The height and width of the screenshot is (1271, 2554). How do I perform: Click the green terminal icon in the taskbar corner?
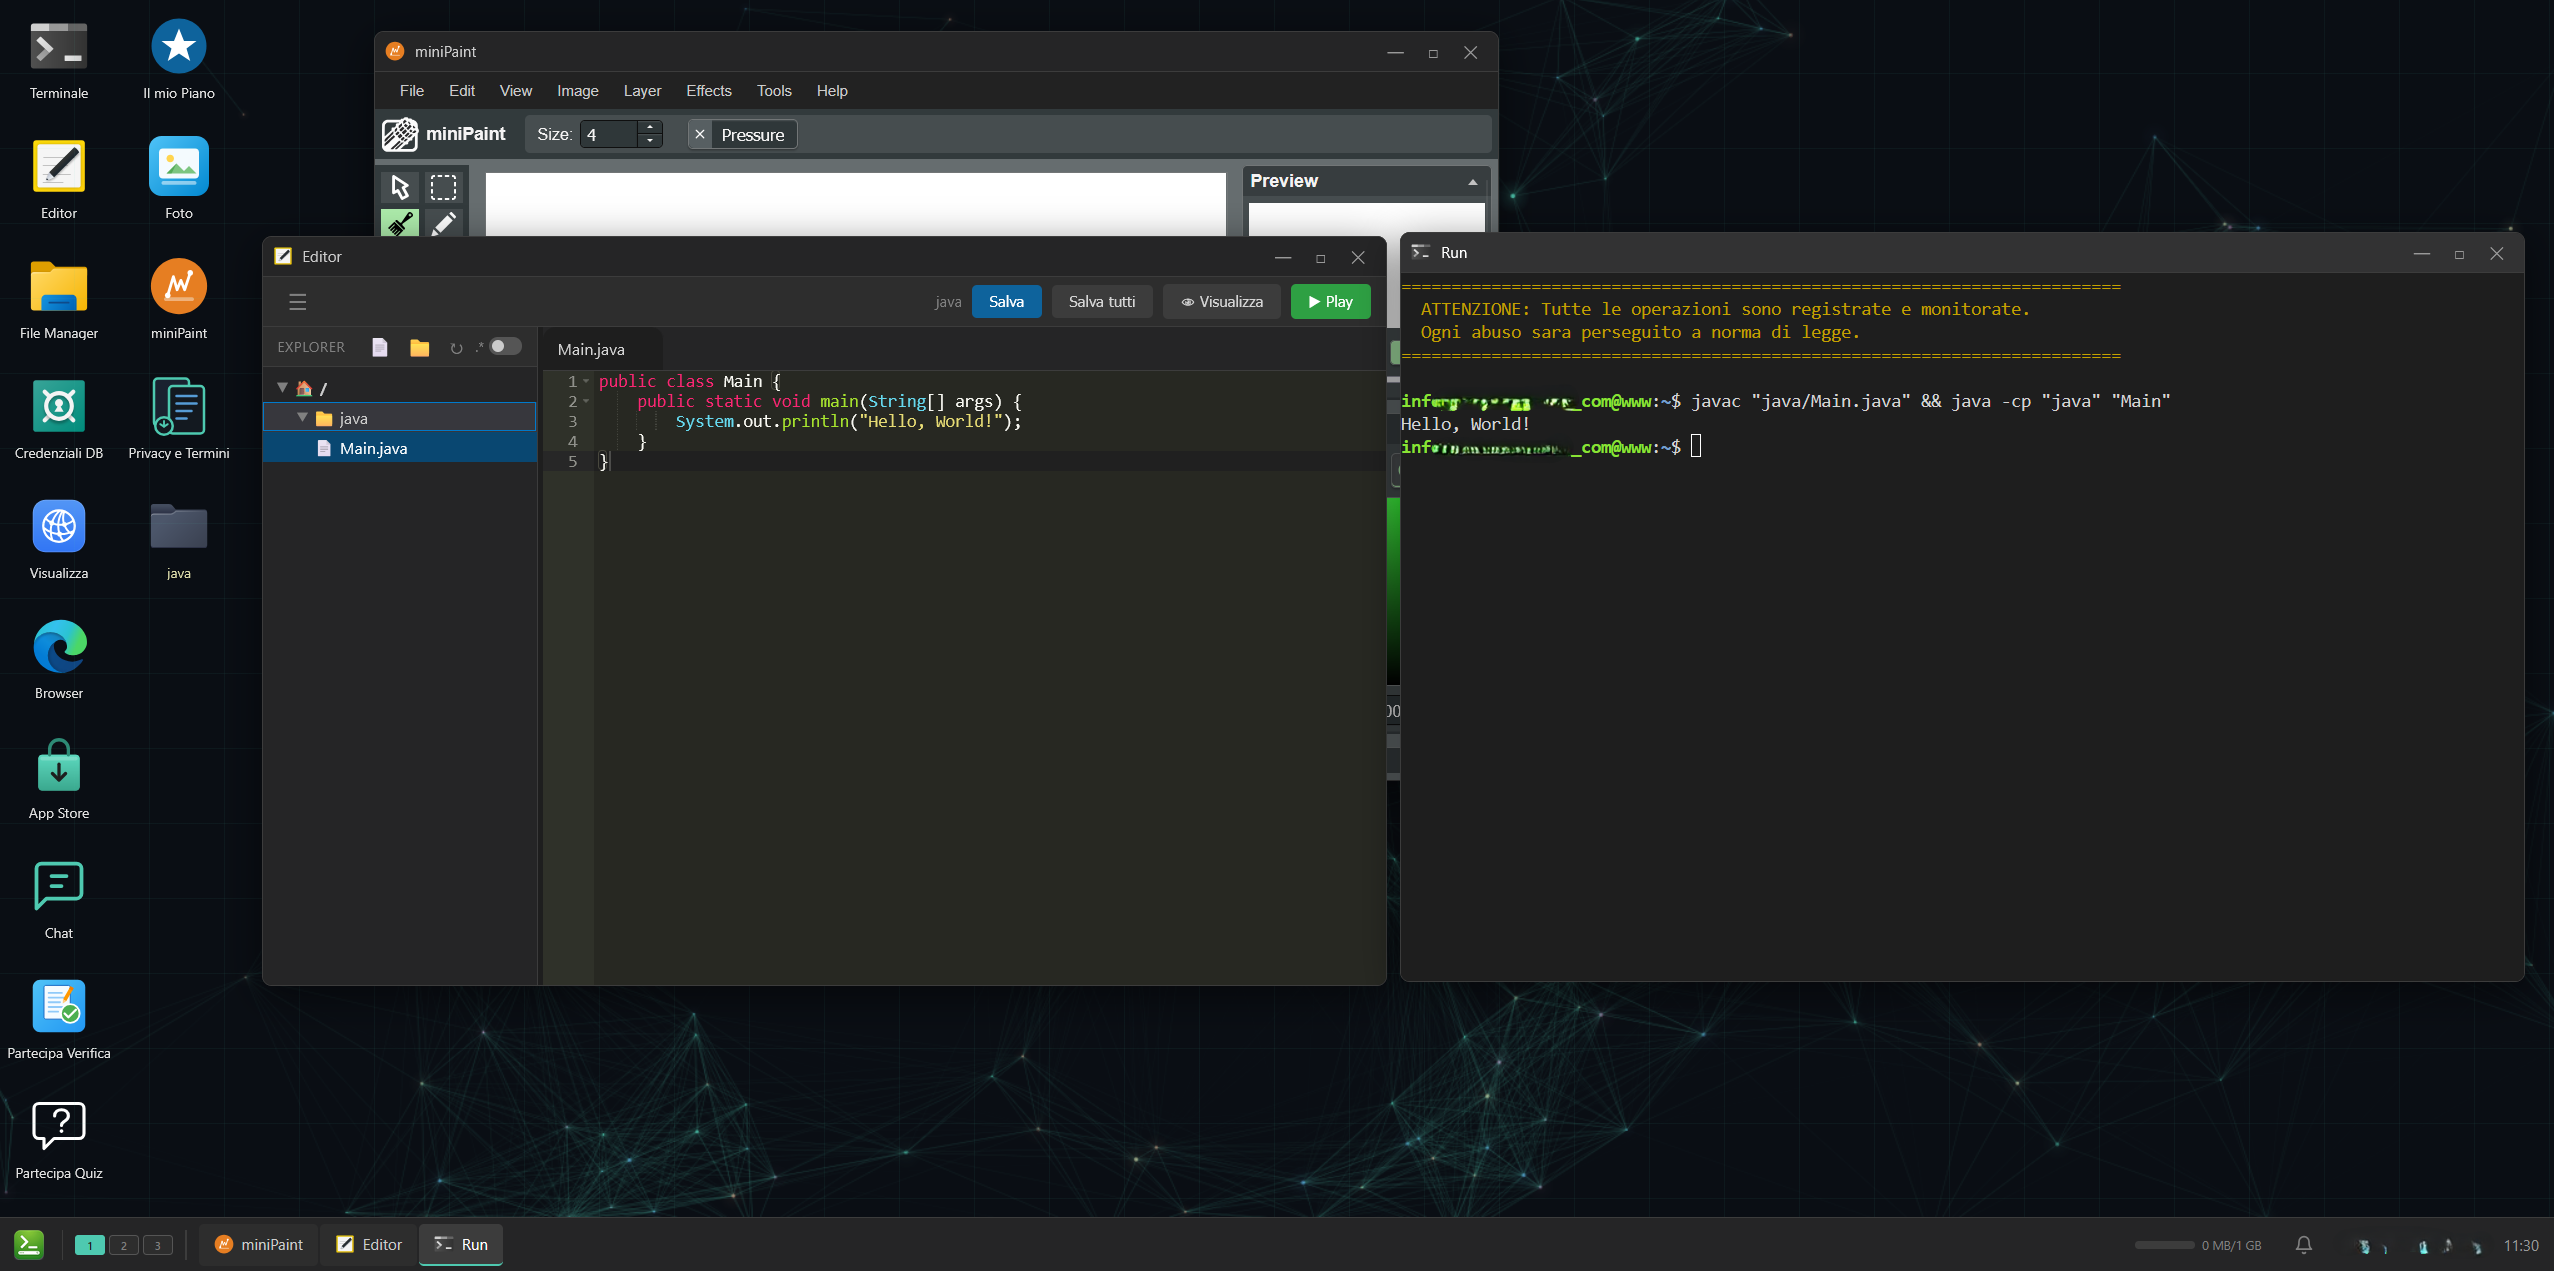[x=28, y=1244]
